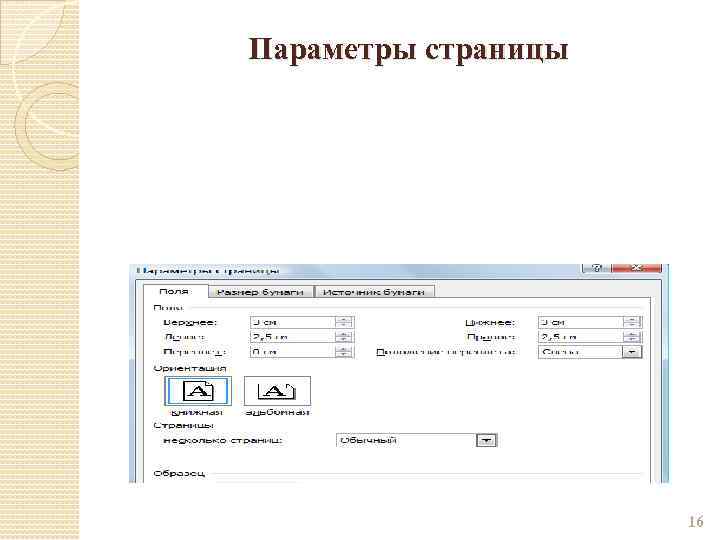Viewport: 720px width, 540px height.
Task: Click the Левое margin input field
Action: pyautogui.click(x=292, y=337)
